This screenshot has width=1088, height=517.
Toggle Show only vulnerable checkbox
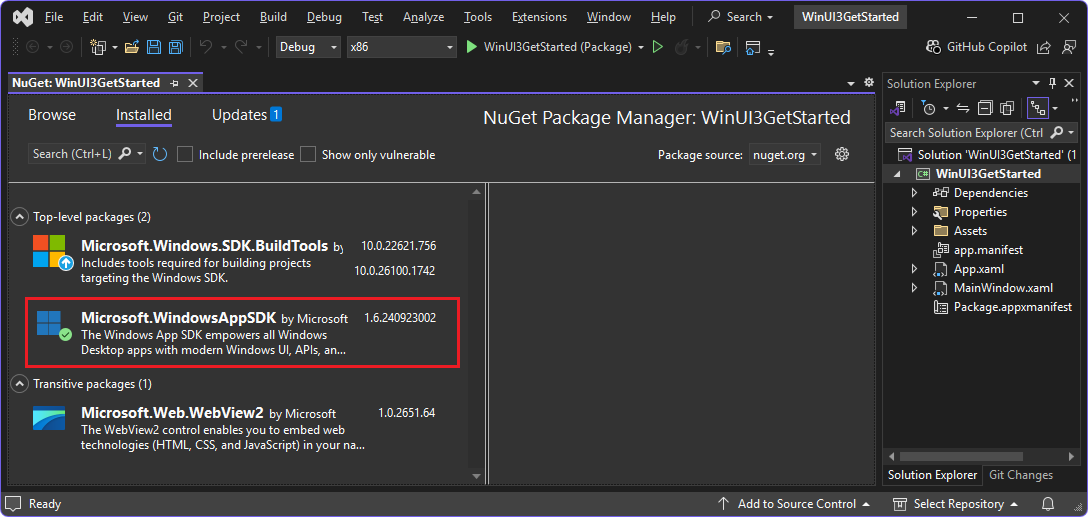[x=308, y=154]
